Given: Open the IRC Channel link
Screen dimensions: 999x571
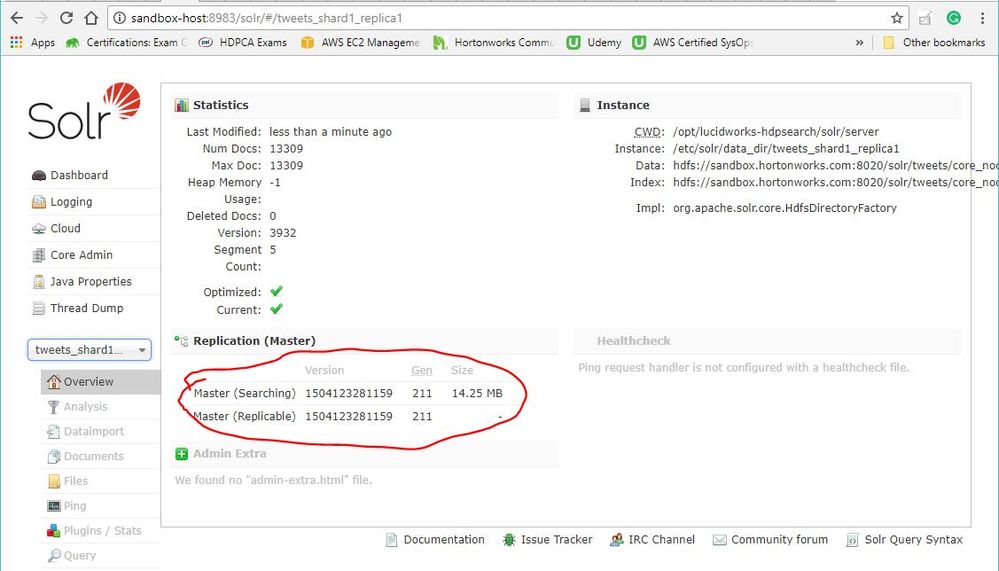Looking at the screenshot, I should pos(661,540).
